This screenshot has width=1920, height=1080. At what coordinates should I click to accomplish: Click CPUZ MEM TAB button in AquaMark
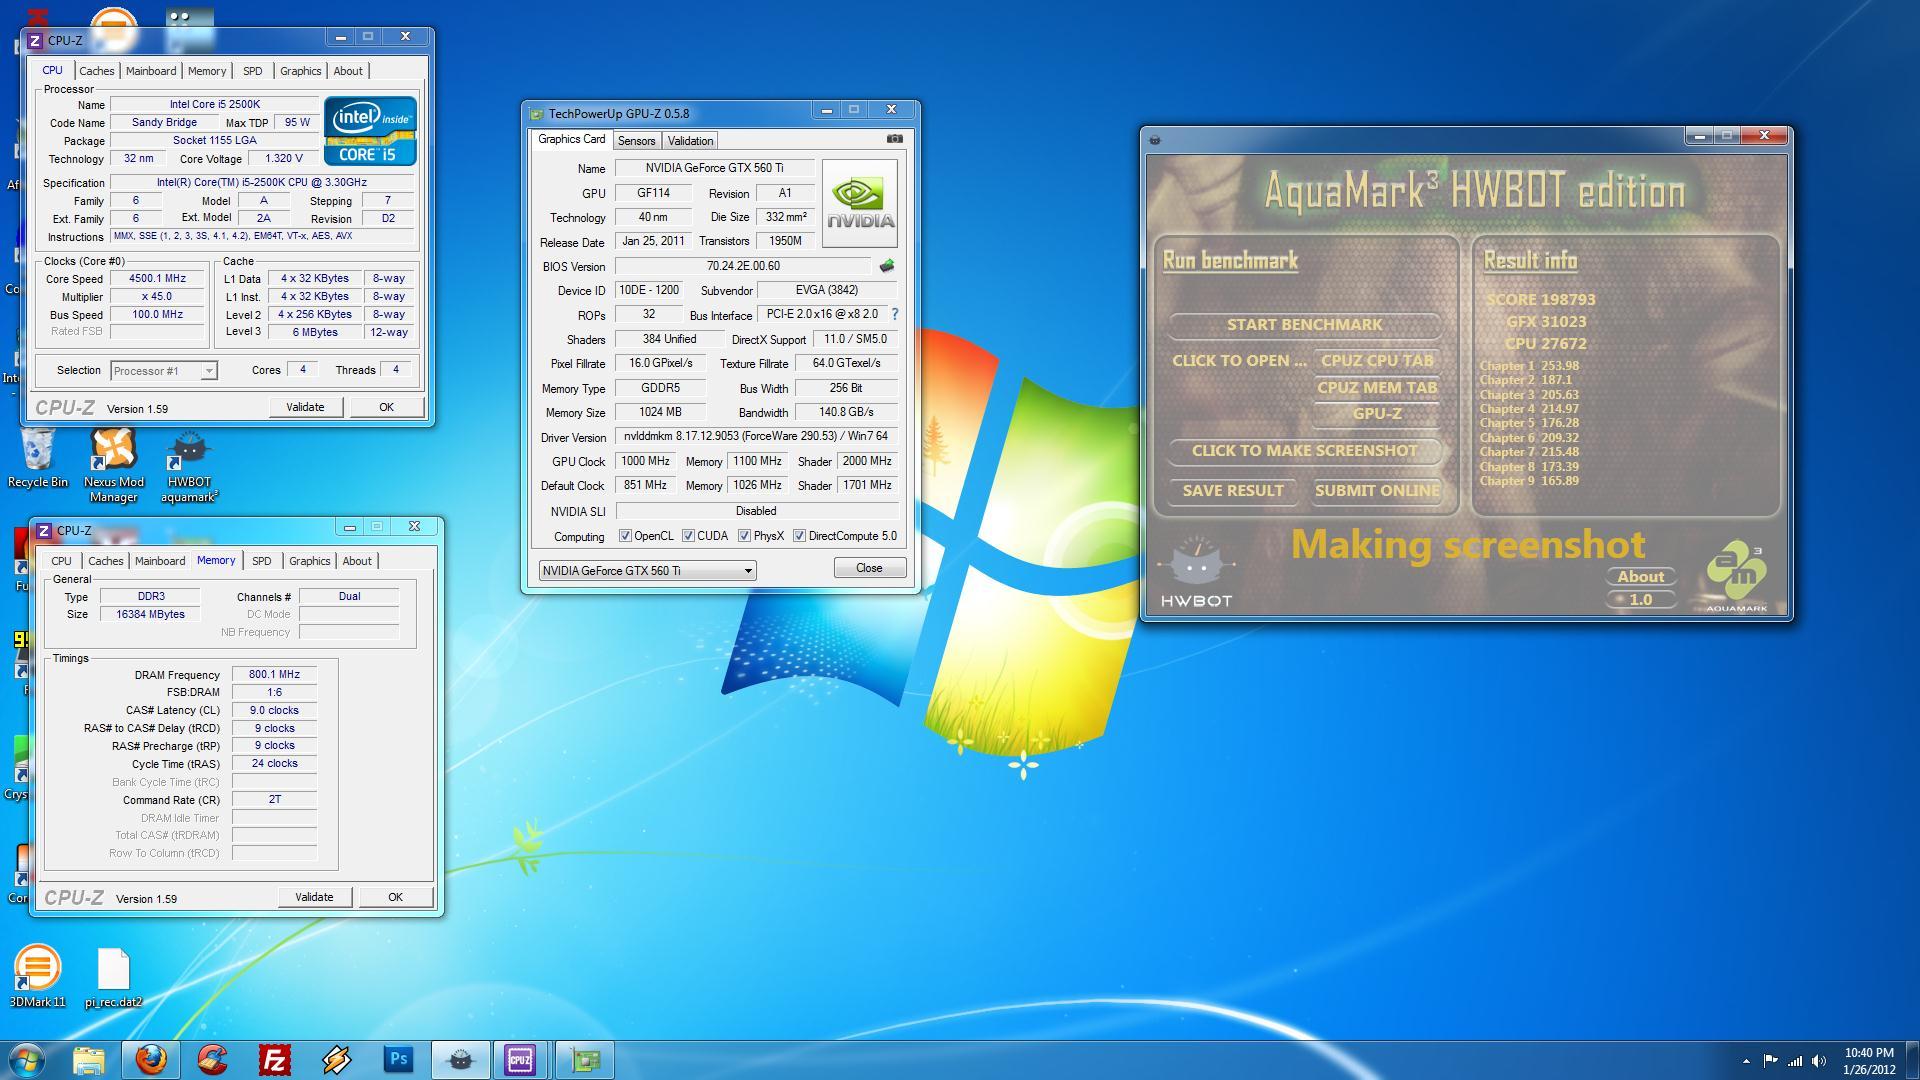click(1377, 387)
